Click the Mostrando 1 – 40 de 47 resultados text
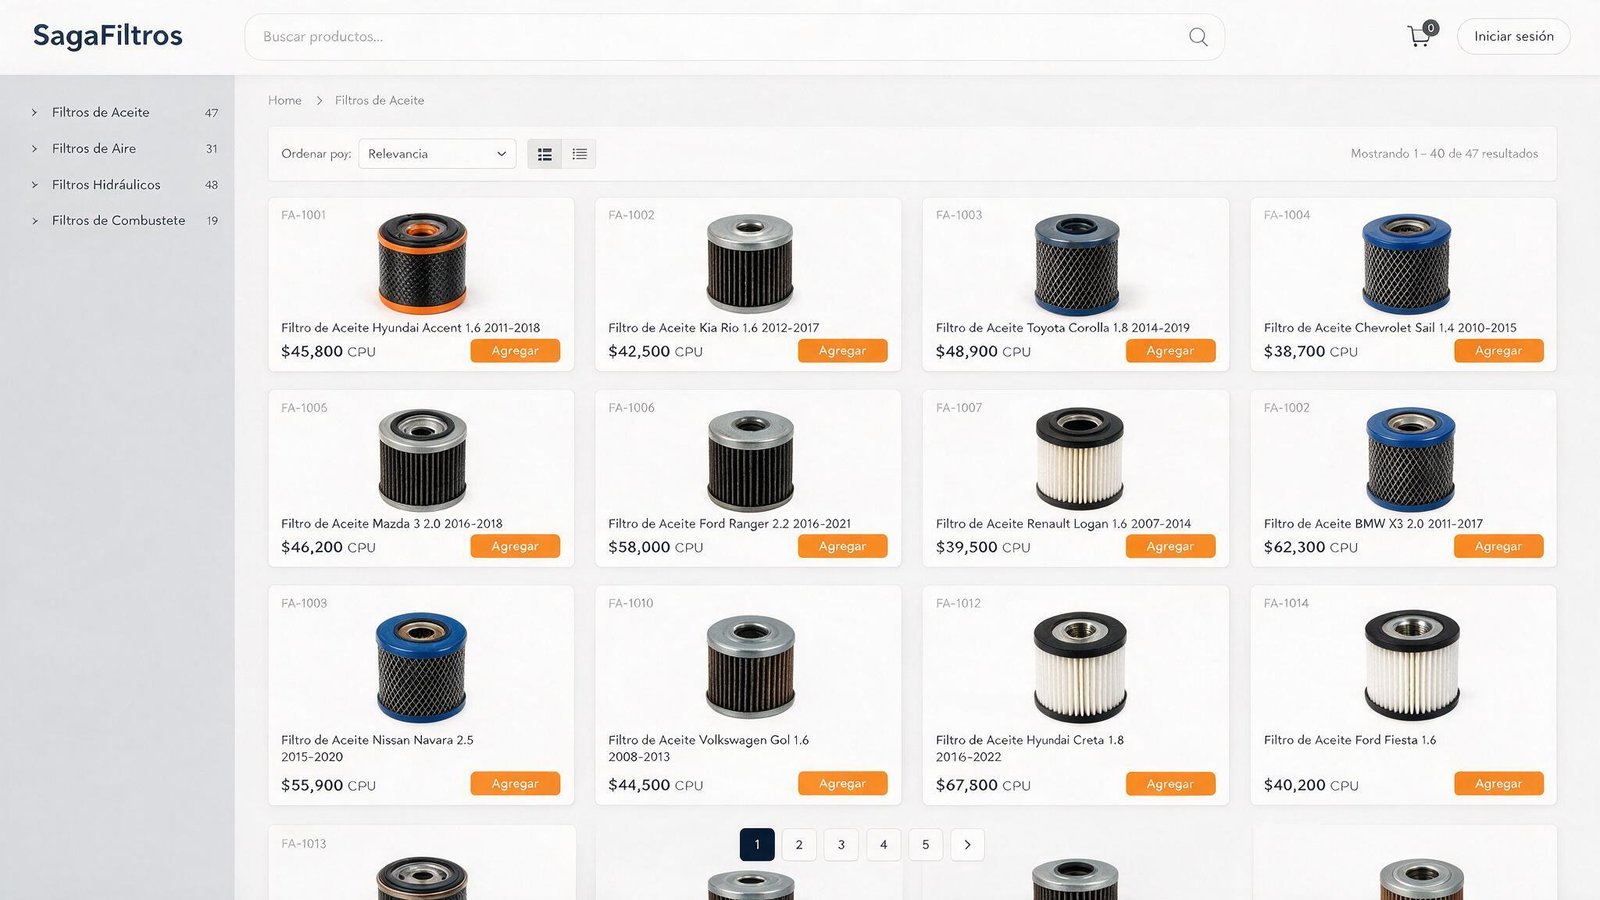Screen dimensions: 1600x900 [1444, 154]
